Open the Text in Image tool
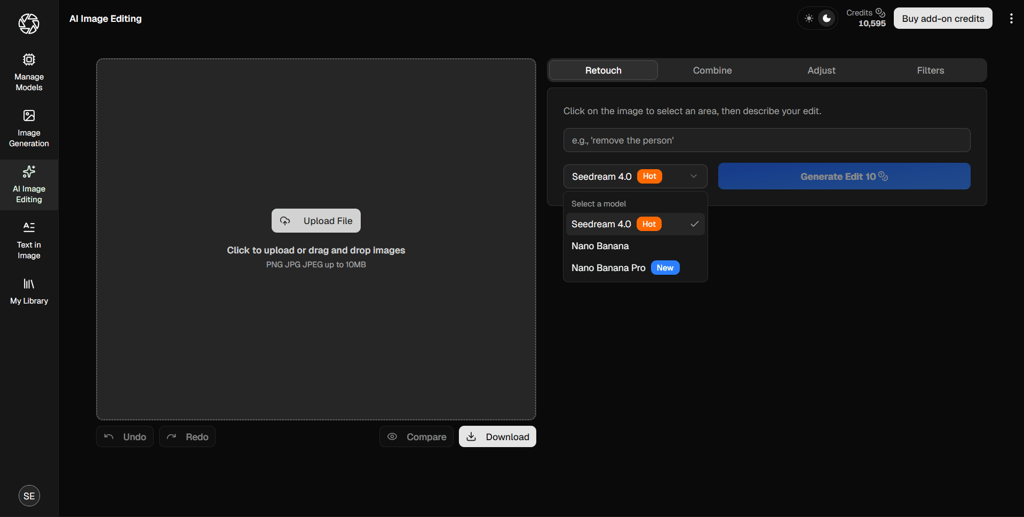Screen dimensions: 1024x517 (29, 240)
